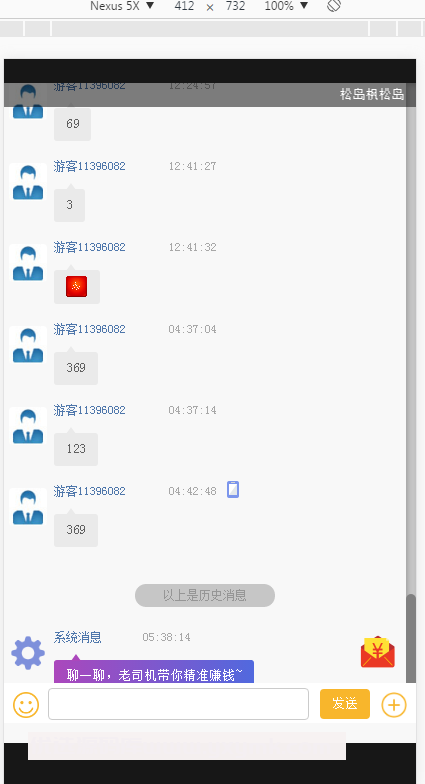Click the user avatar beside the 123 message

(x=28, y=426)
